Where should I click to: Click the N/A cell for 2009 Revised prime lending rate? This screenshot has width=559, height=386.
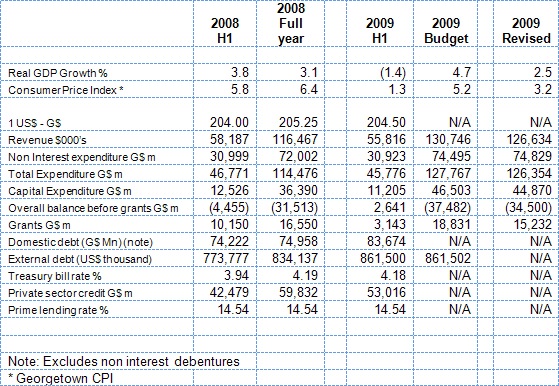coord(541,309)
